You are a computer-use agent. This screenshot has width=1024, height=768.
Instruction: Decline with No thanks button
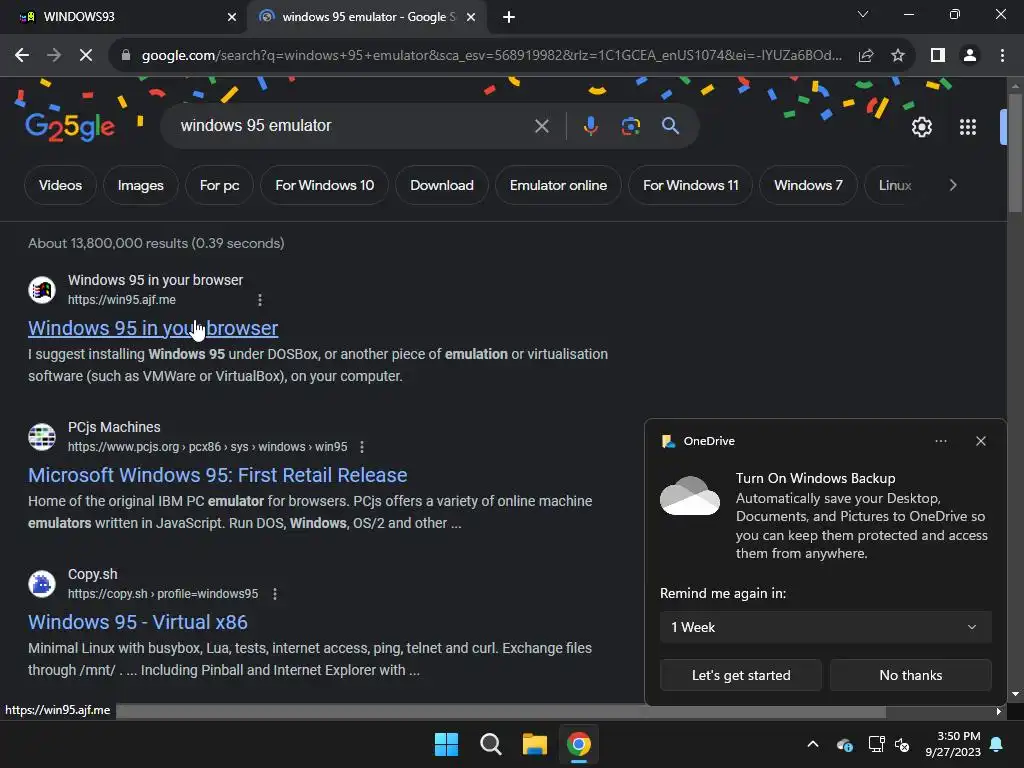pyautogui.click(x=910, y=675)
